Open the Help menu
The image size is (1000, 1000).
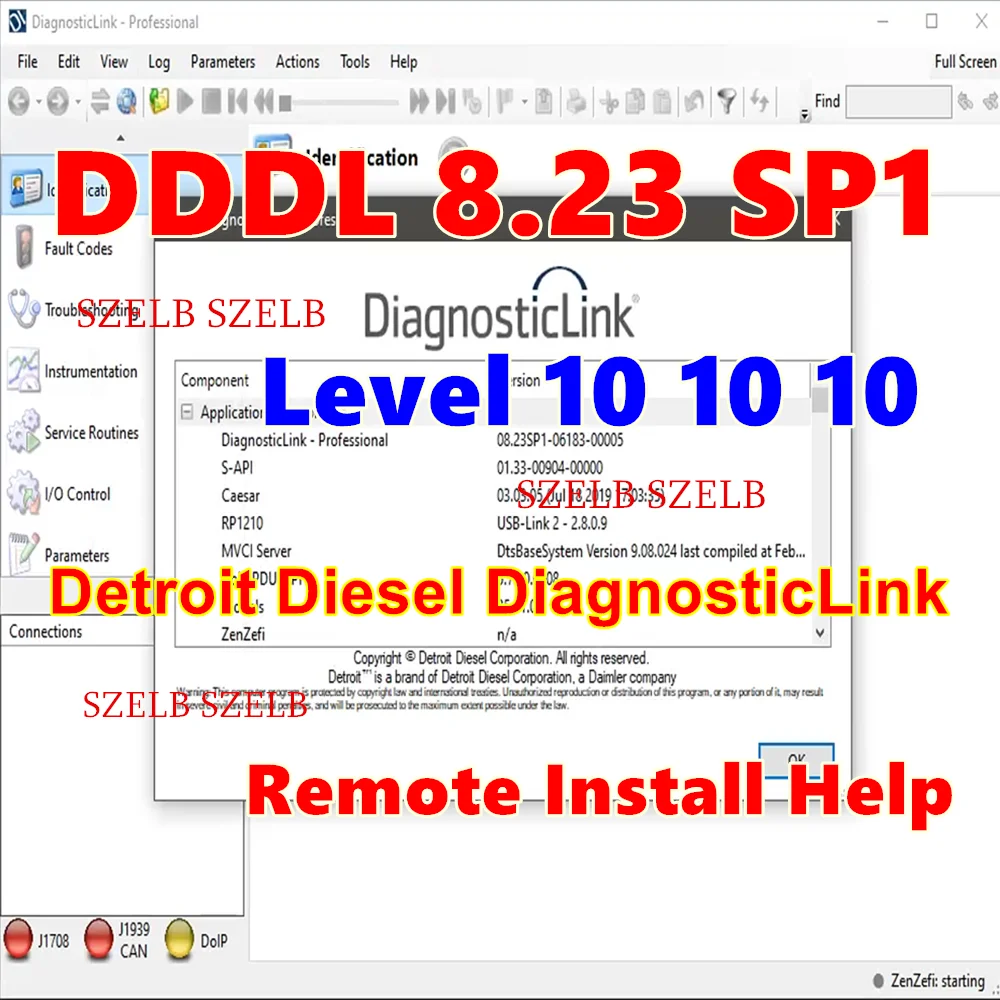(x=404, y=62)
